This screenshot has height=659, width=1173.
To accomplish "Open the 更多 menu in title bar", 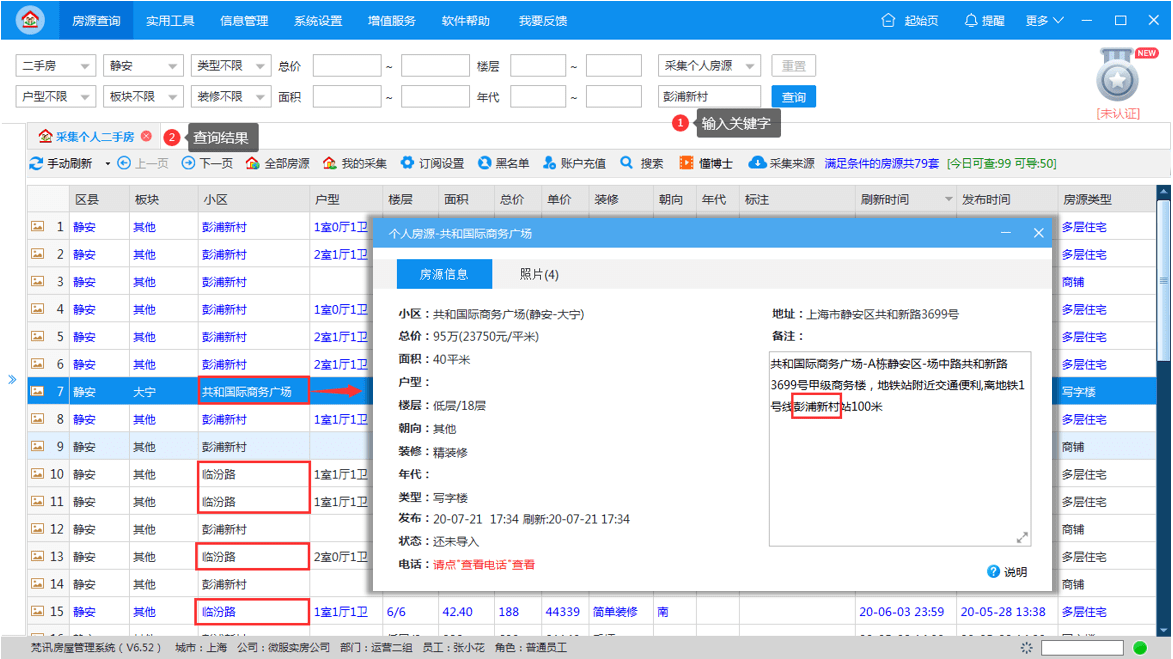I will (x=1044, y=20).
